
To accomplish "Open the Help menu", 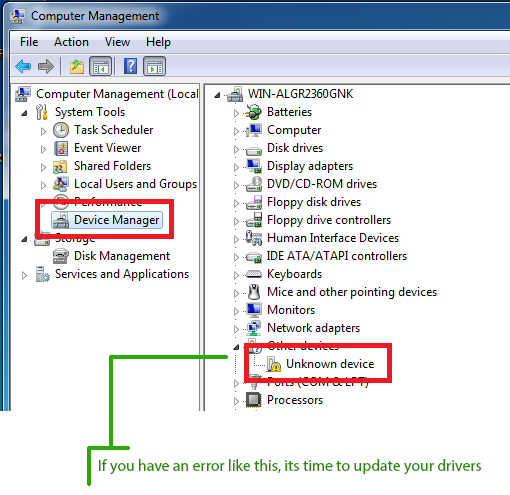I will click(x=158, y=42).
